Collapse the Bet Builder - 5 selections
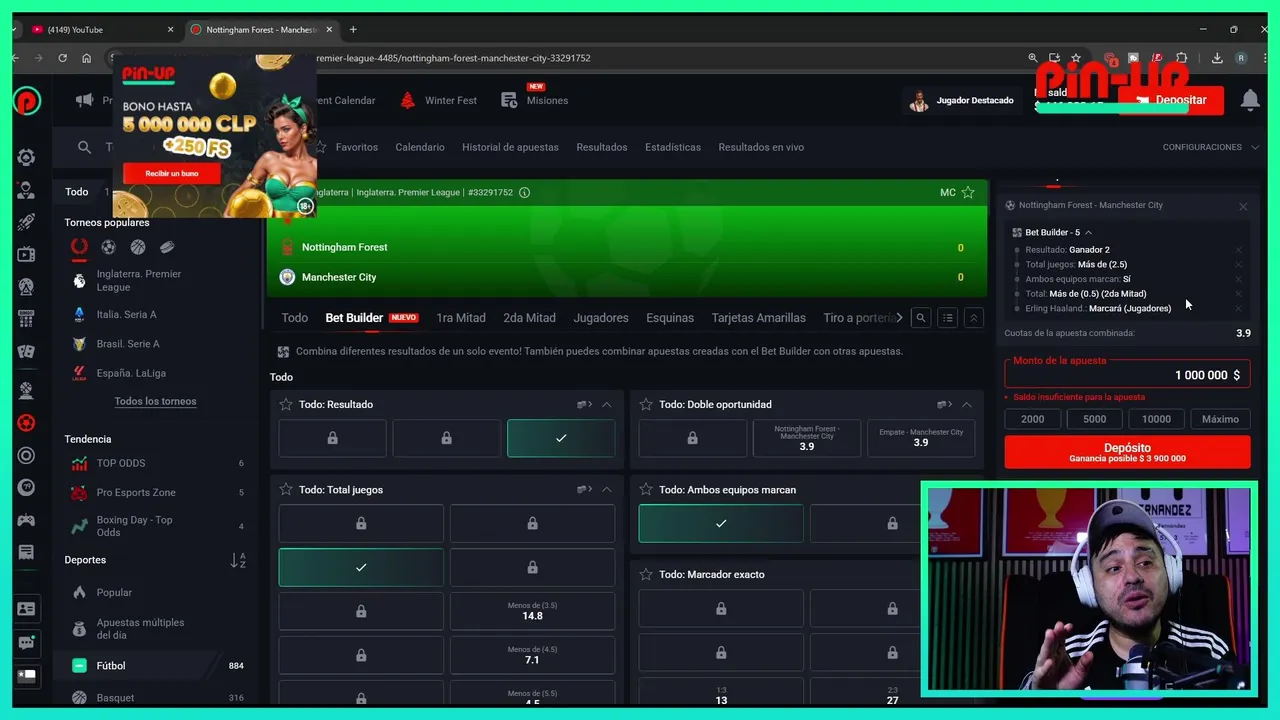Screen dimensions: 1280x720 coord(1089,232)
